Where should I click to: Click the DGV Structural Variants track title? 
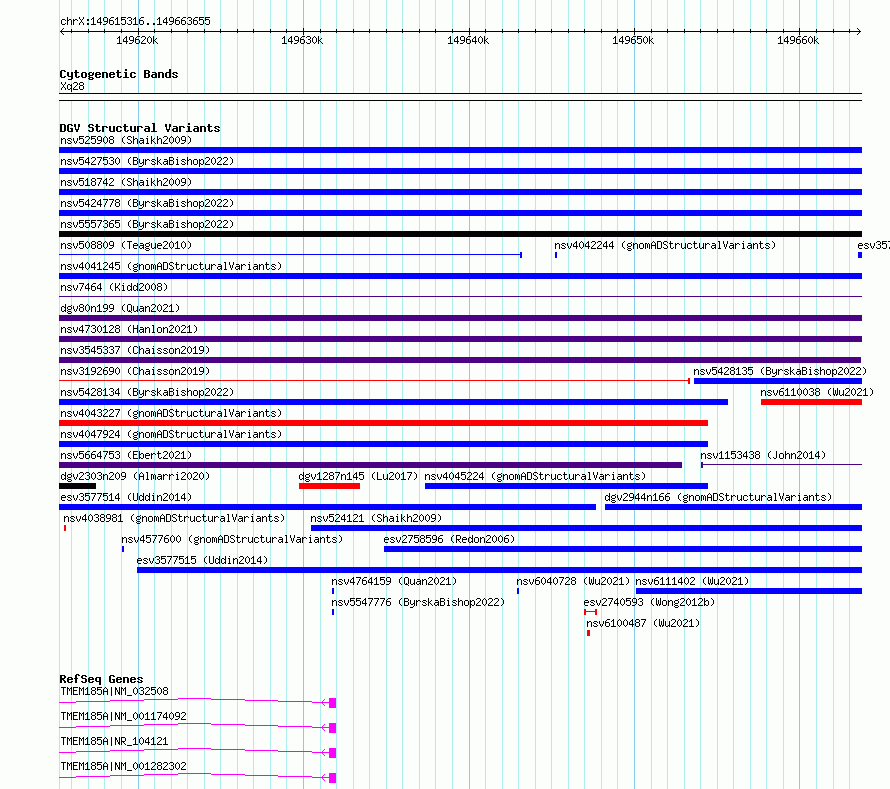[140, 128]
